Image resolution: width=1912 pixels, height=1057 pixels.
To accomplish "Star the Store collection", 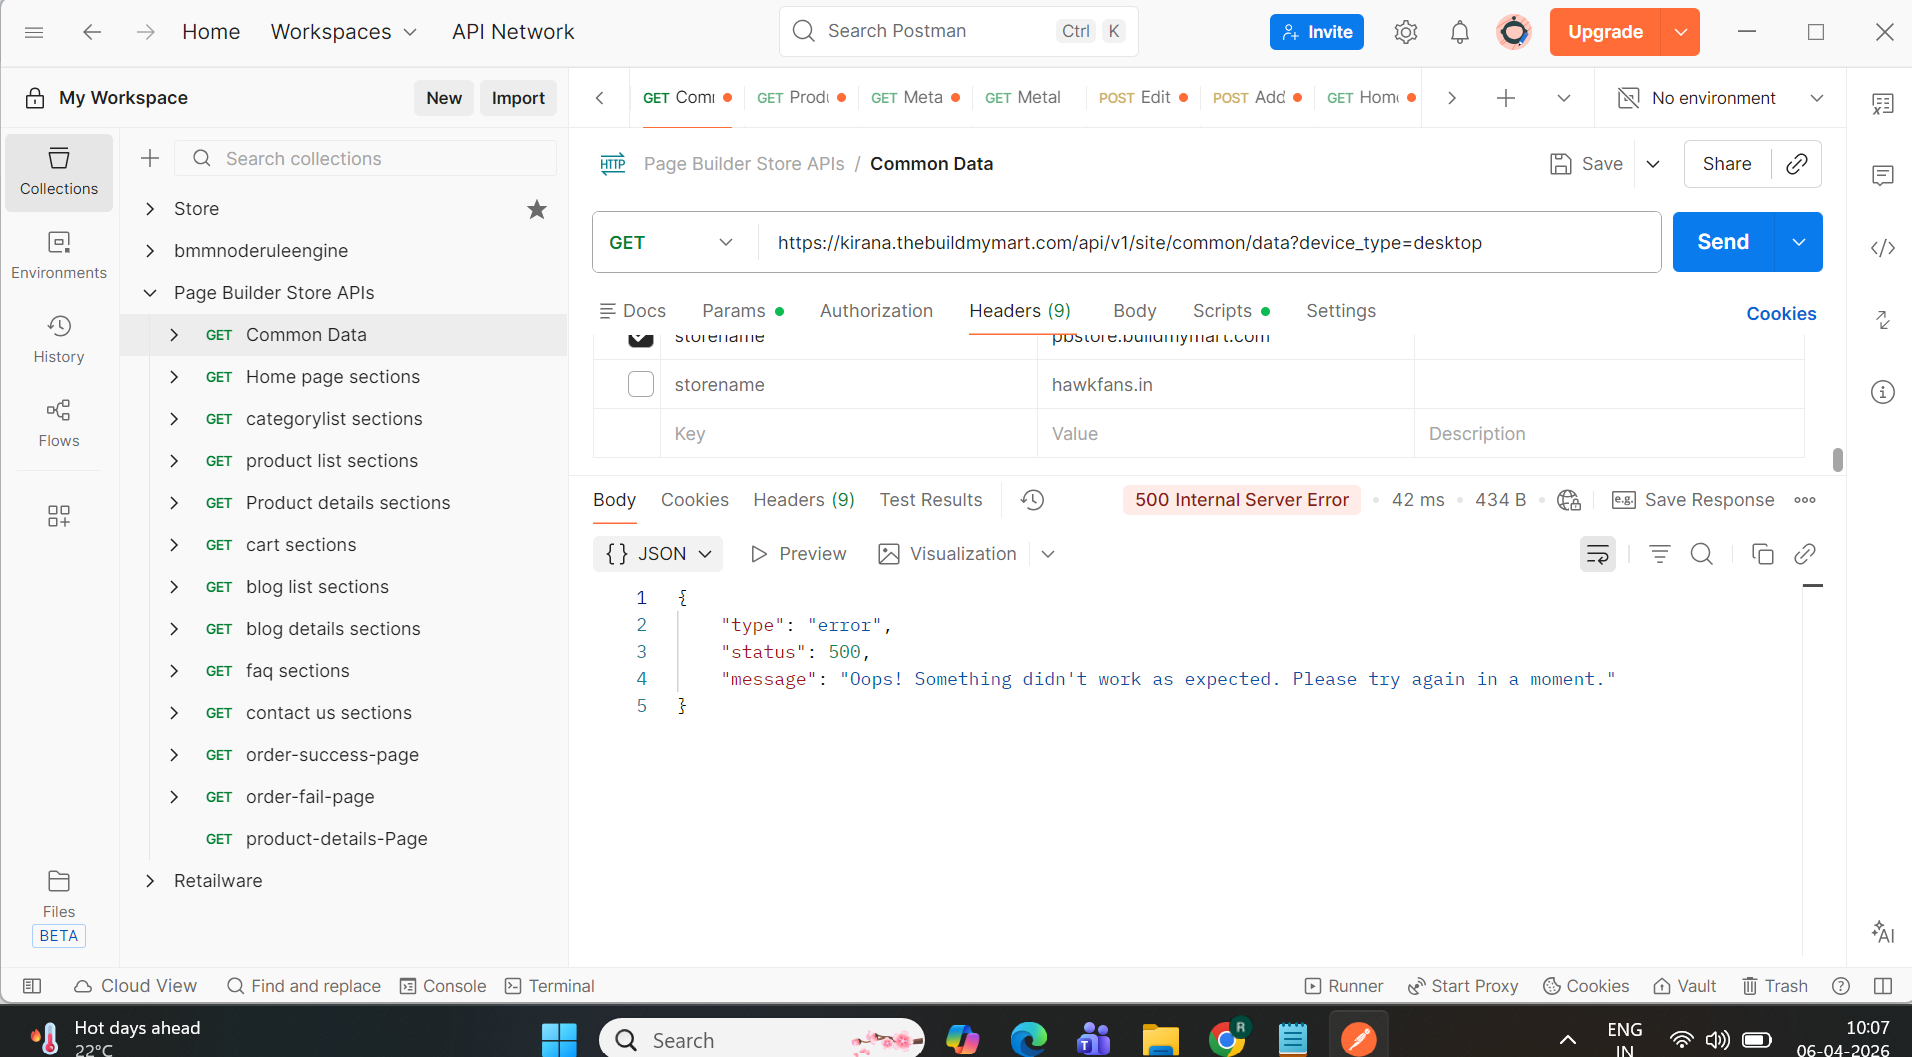I will (x=537, y=209).
